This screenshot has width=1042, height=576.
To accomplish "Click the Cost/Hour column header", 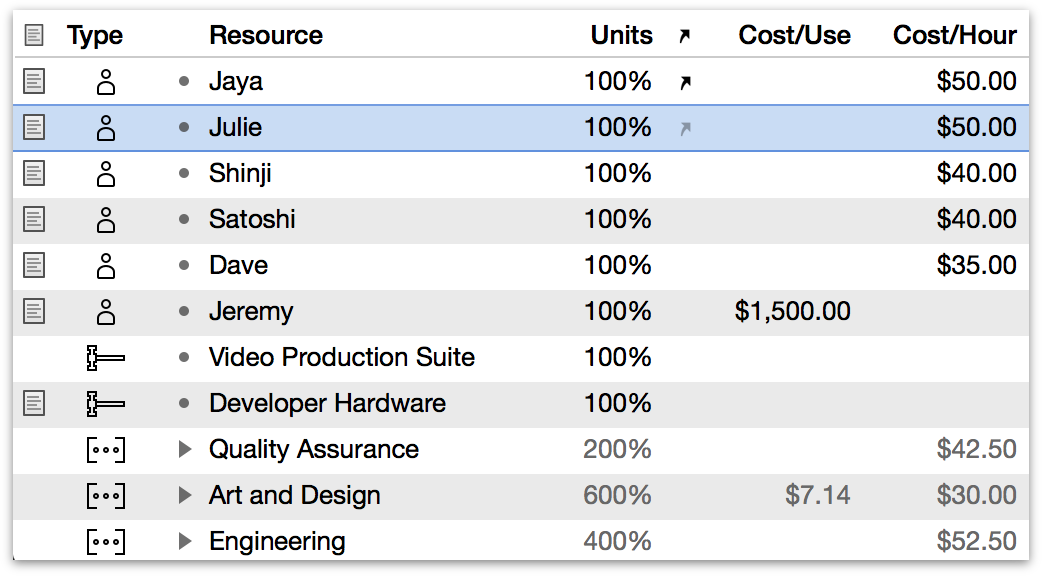I will coord(954,35).
